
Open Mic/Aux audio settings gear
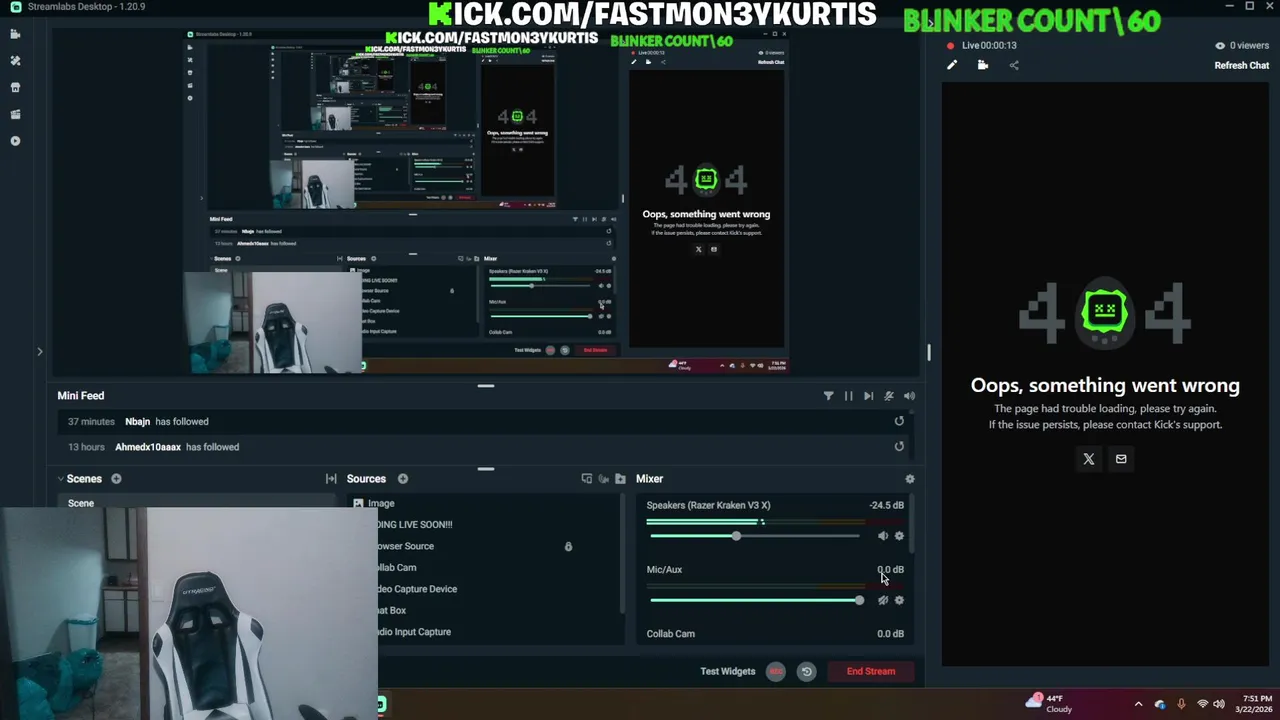pos(899,600)
